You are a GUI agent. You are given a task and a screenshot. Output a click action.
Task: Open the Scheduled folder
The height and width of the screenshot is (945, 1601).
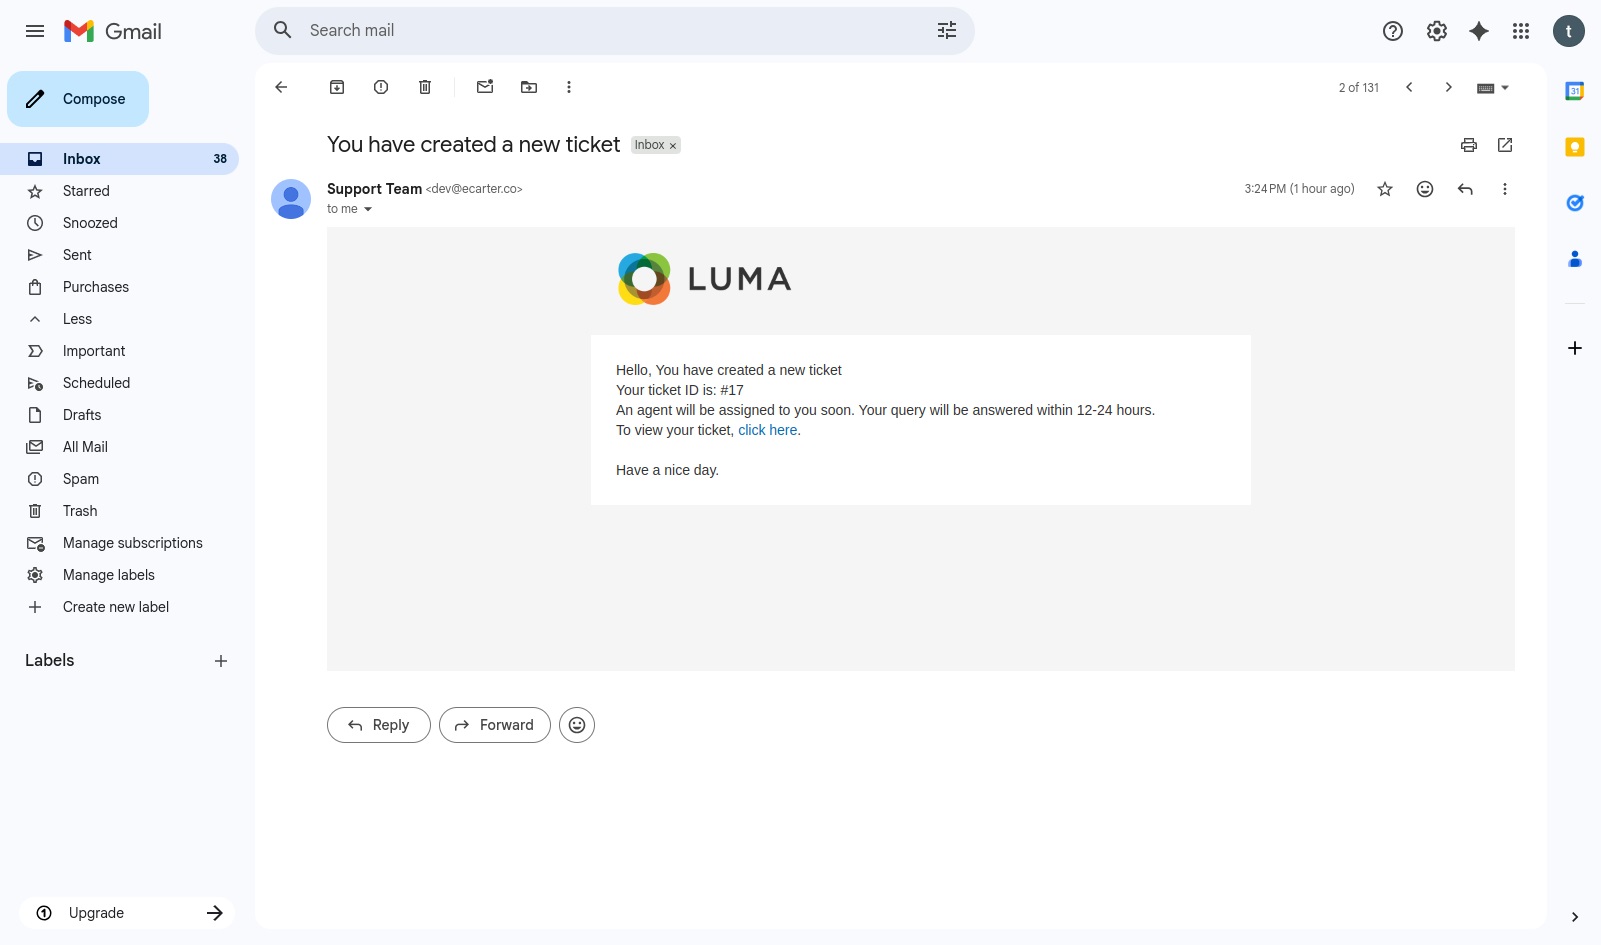[119, 383]
